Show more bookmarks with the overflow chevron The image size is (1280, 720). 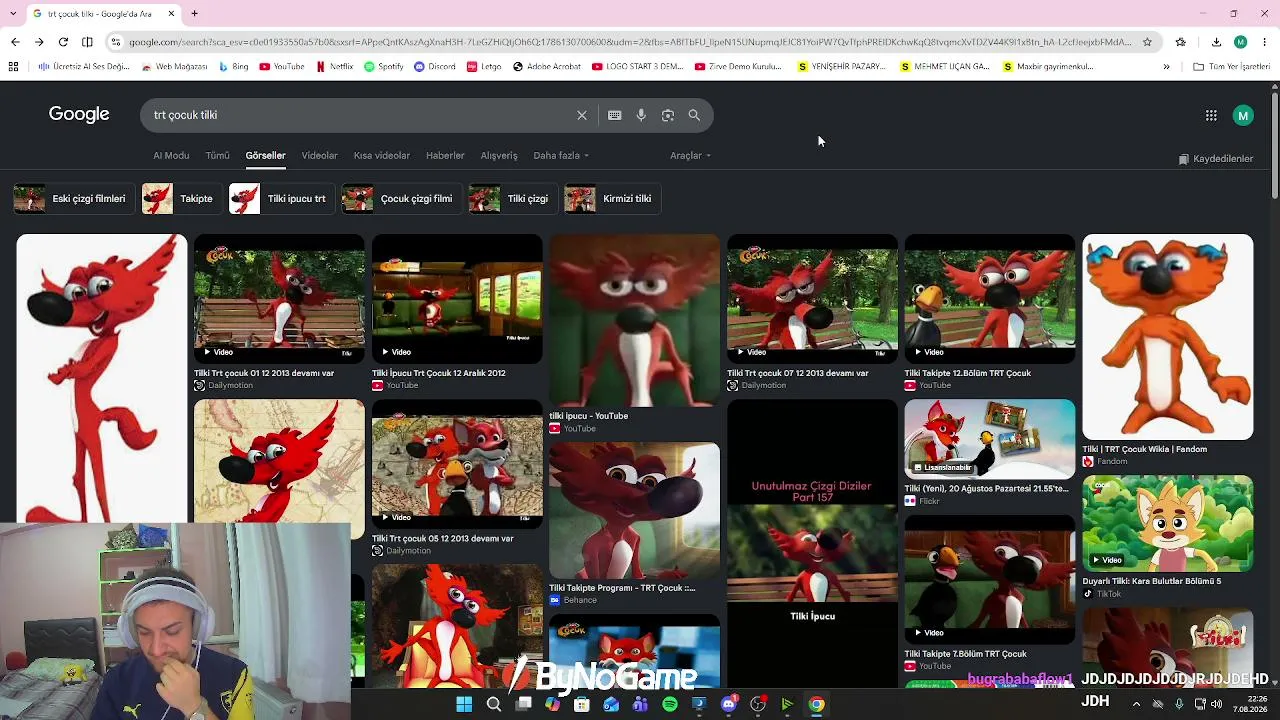click(x=1166, y=67)
